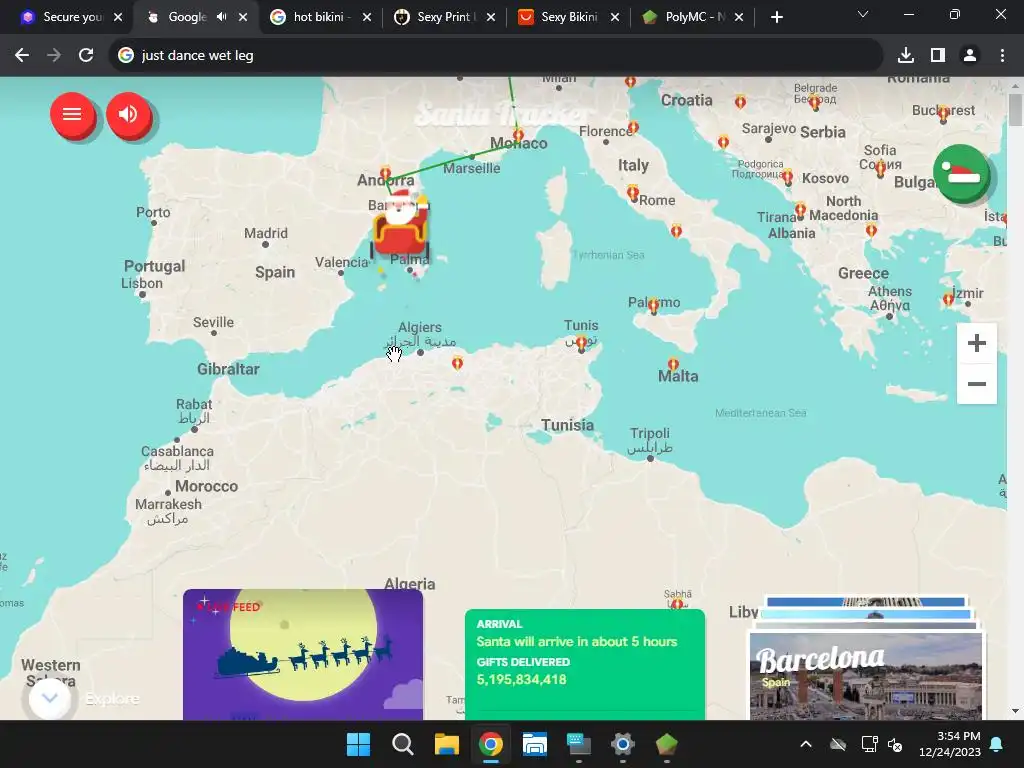
Task: Open the red hamburger menu button
Action: click(x=72, y=114)
